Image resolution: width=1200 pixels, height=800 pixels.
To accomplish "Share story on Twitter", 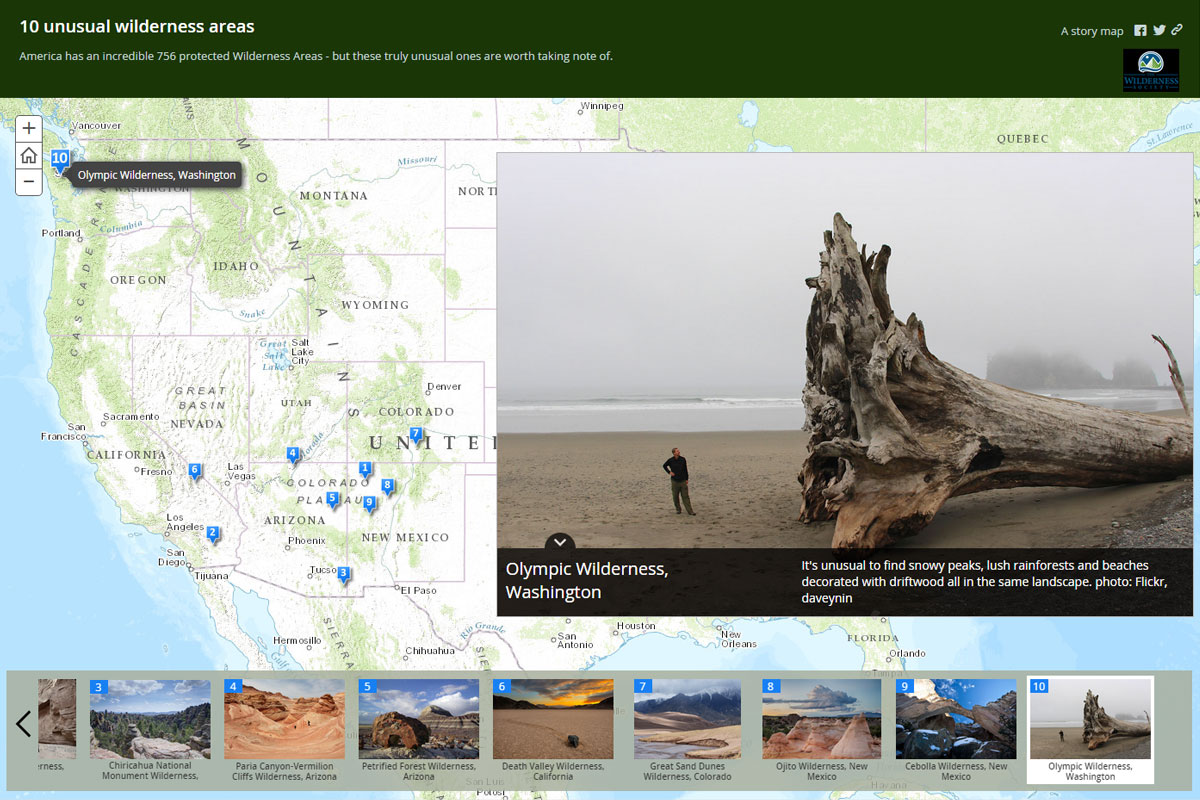I will (x=1159, y=31).
